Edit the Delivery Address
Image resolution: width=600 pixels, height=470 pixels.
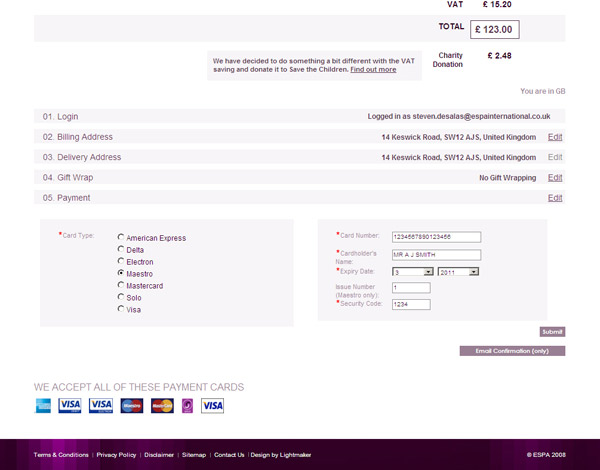(x=555, y=157)
